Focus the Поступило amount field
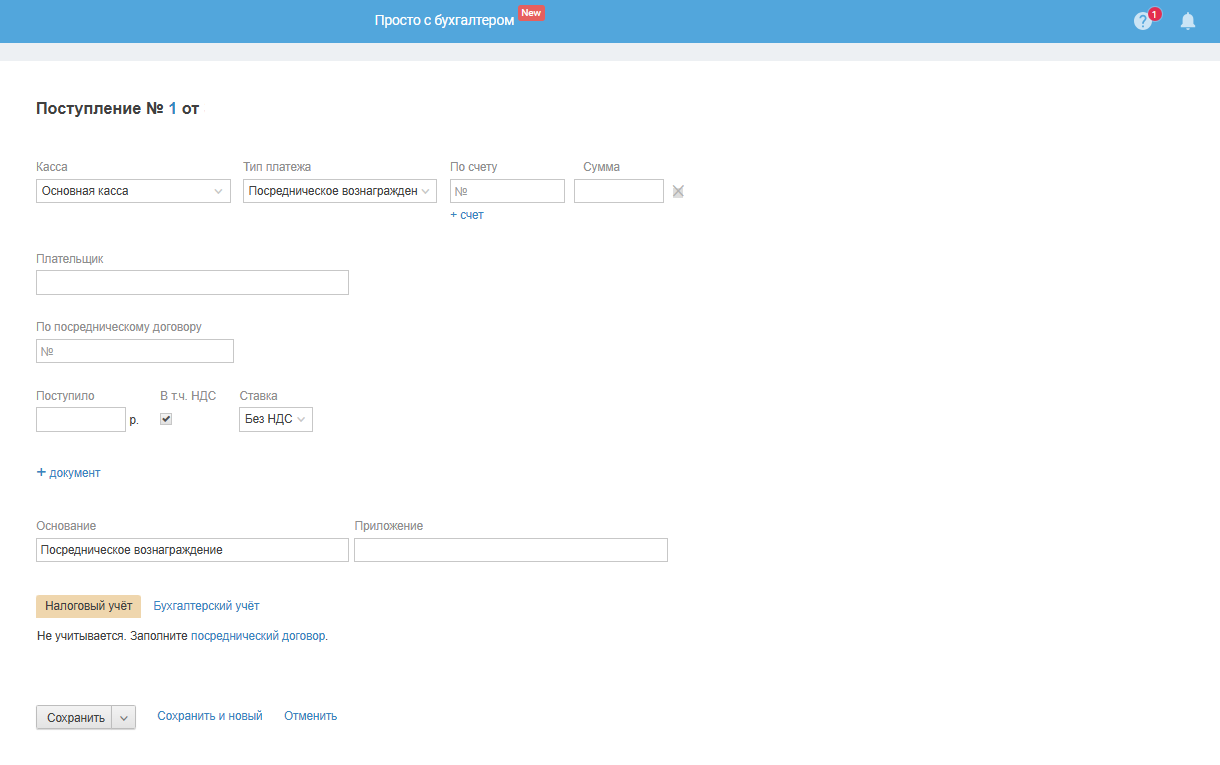Screen dimensions: 1220x765 pos(81,419)
